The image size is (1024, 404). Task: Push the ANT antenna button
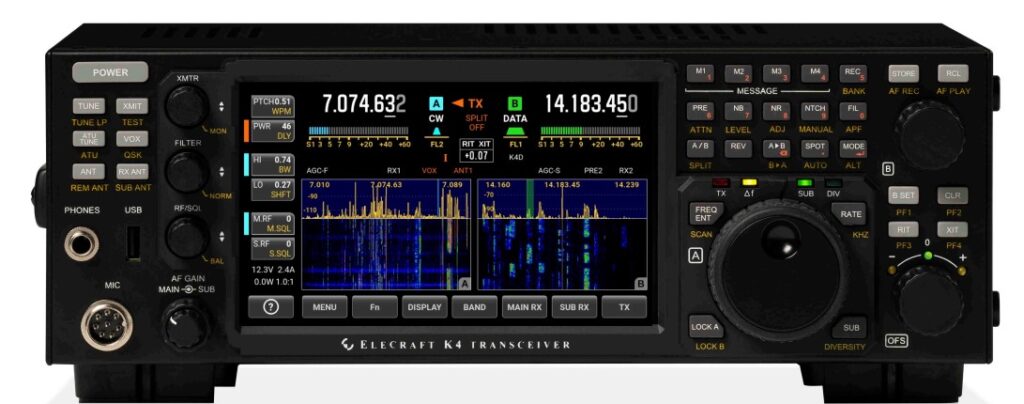click(x=88, y=172)
